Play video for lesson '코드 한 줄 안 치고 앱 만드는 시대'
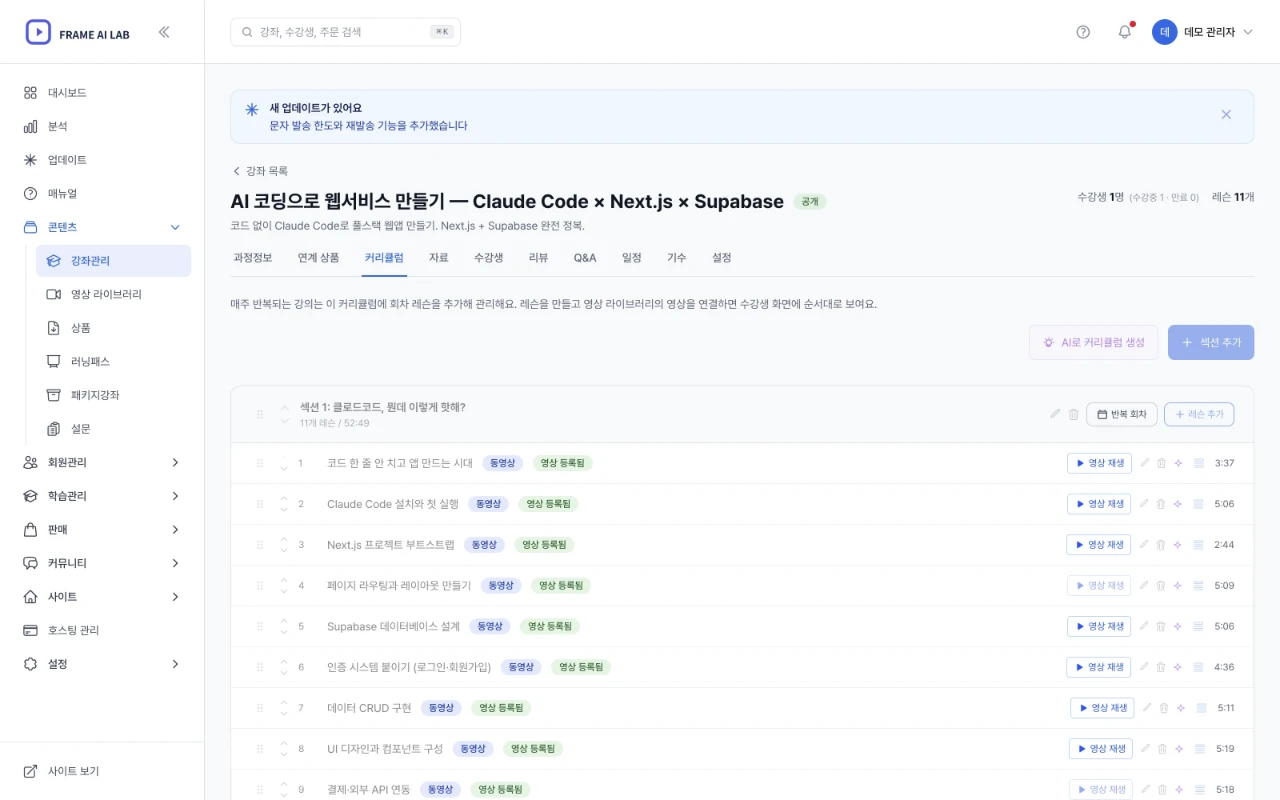 point(1099,463)
